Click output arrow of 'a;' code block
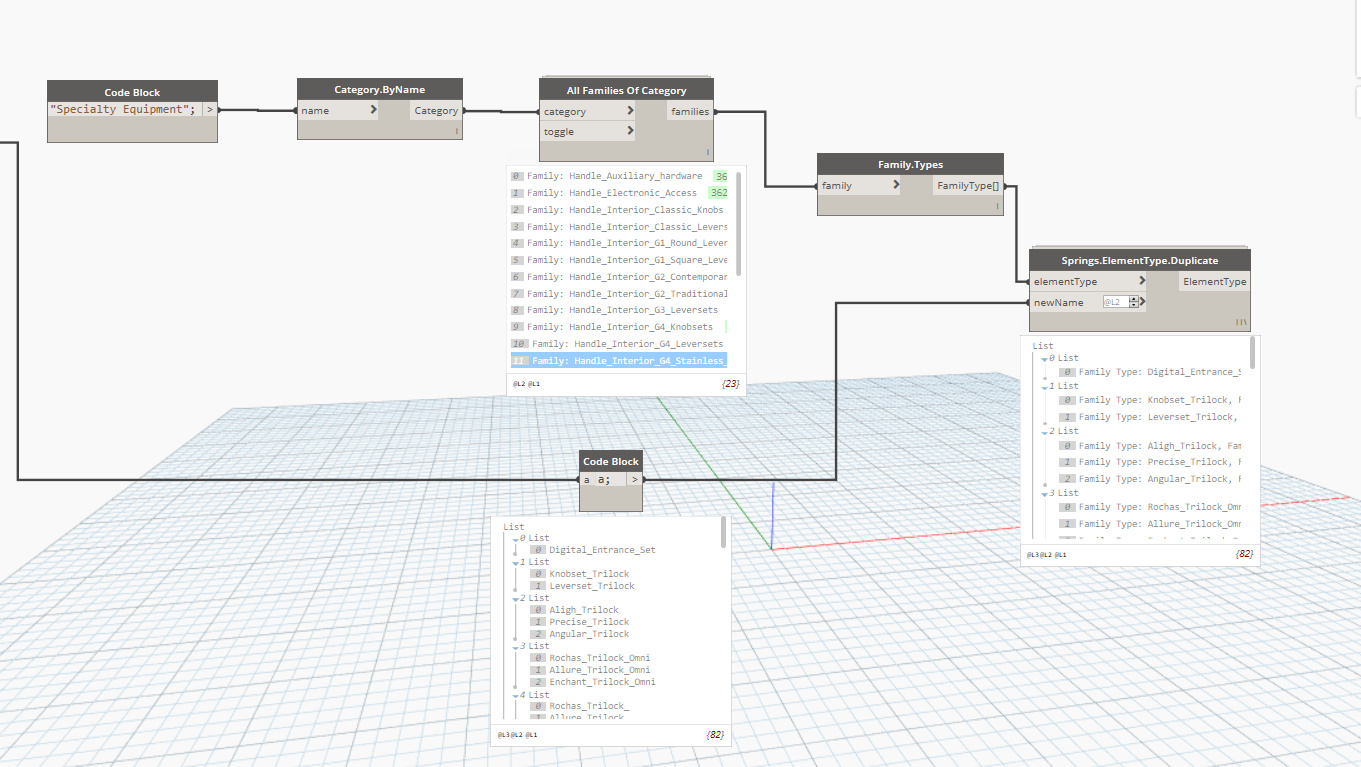 point(634,479)
